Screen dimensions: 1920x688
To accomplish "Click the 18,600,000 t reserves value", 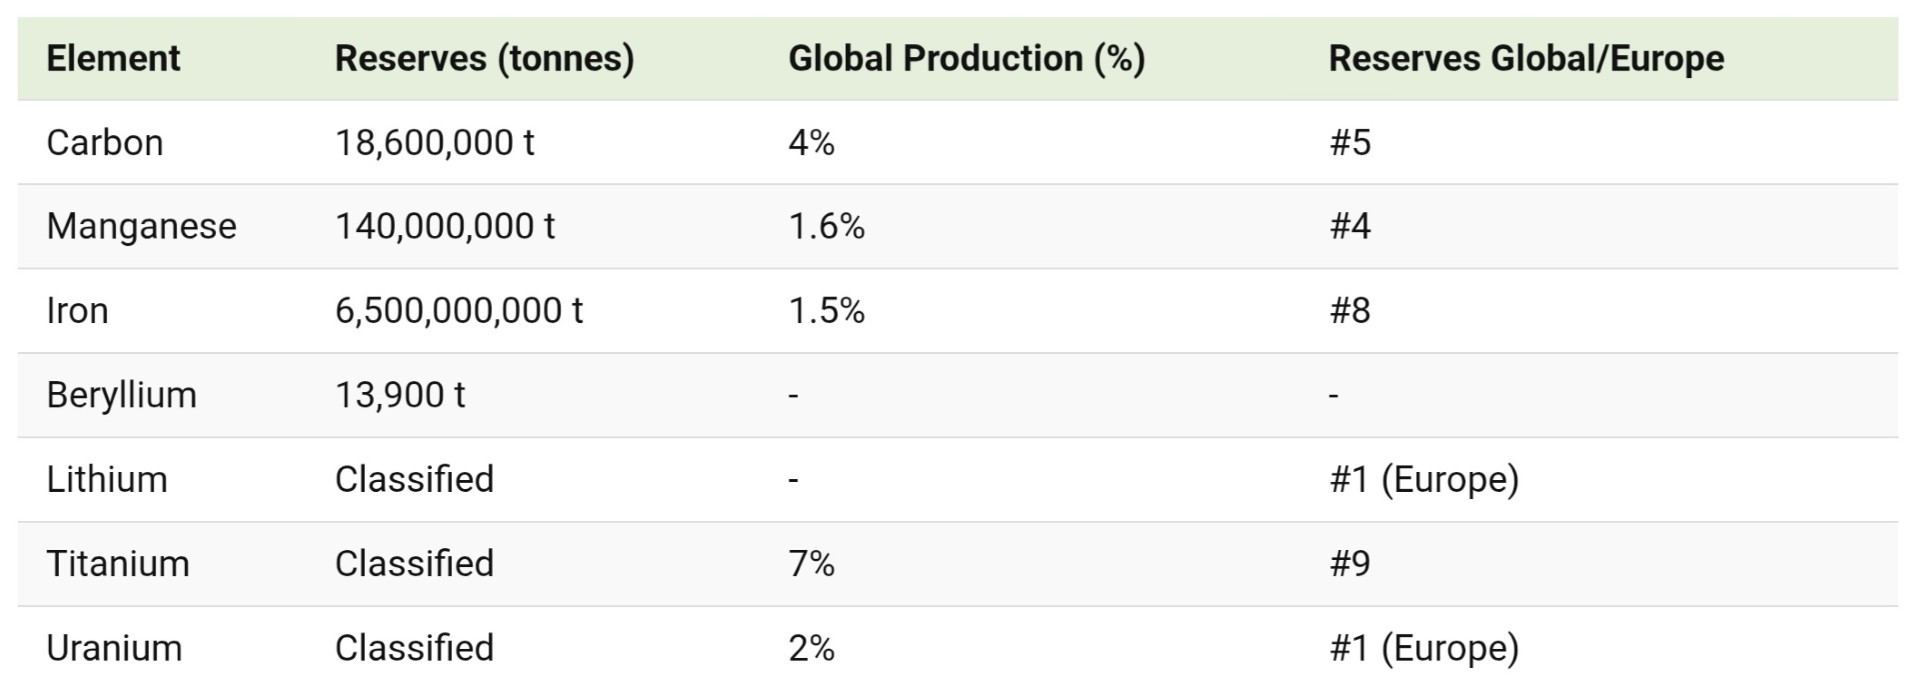I will click(434, 142).
